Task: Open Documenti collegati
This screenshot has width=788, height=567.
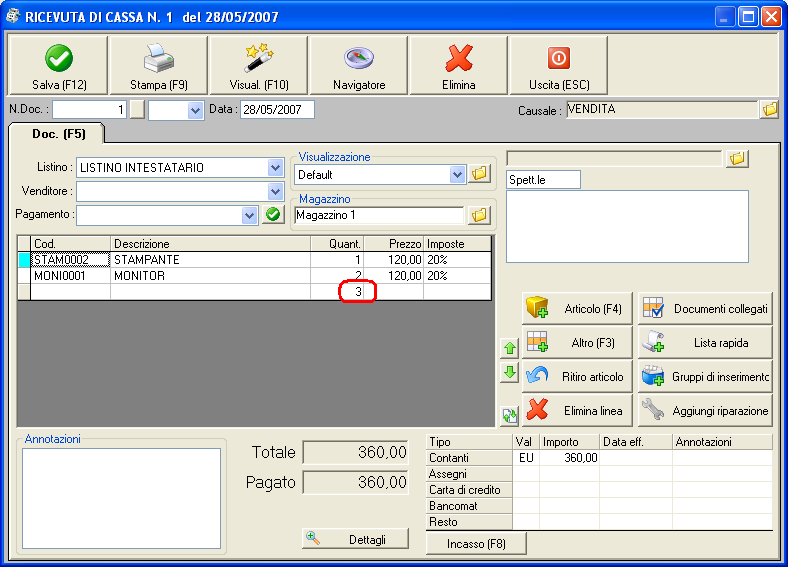Action: pos(705,309)
